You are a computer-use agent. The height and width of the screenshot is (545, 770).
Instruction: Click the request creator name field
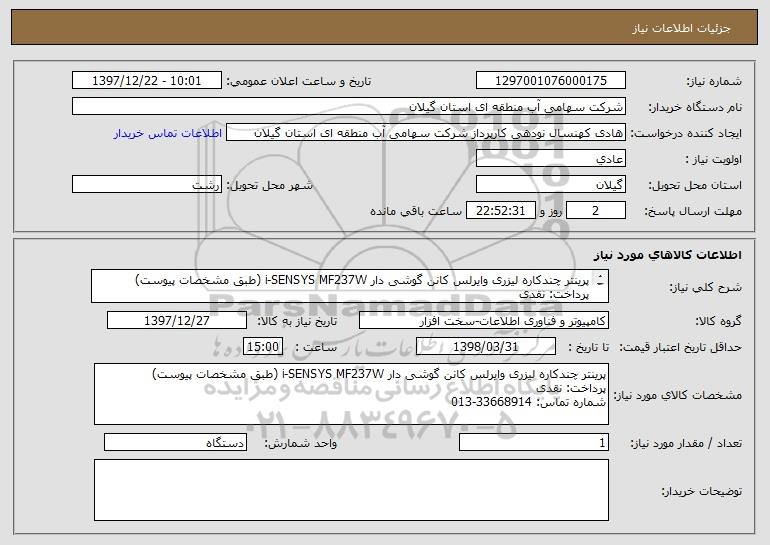tap(426, 132)
